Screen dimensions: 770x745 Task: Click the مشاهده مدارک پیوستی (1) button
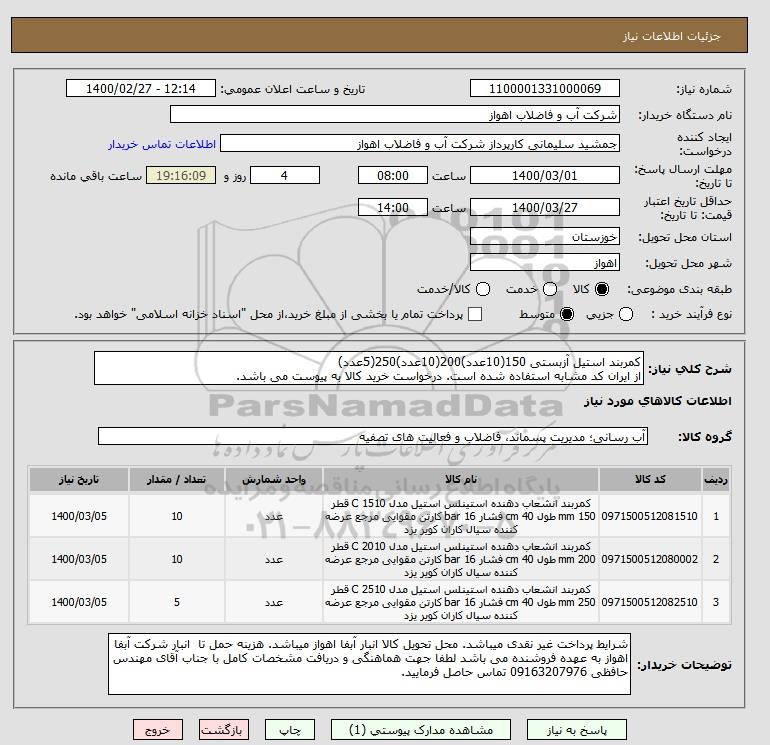tap(421, 730)
